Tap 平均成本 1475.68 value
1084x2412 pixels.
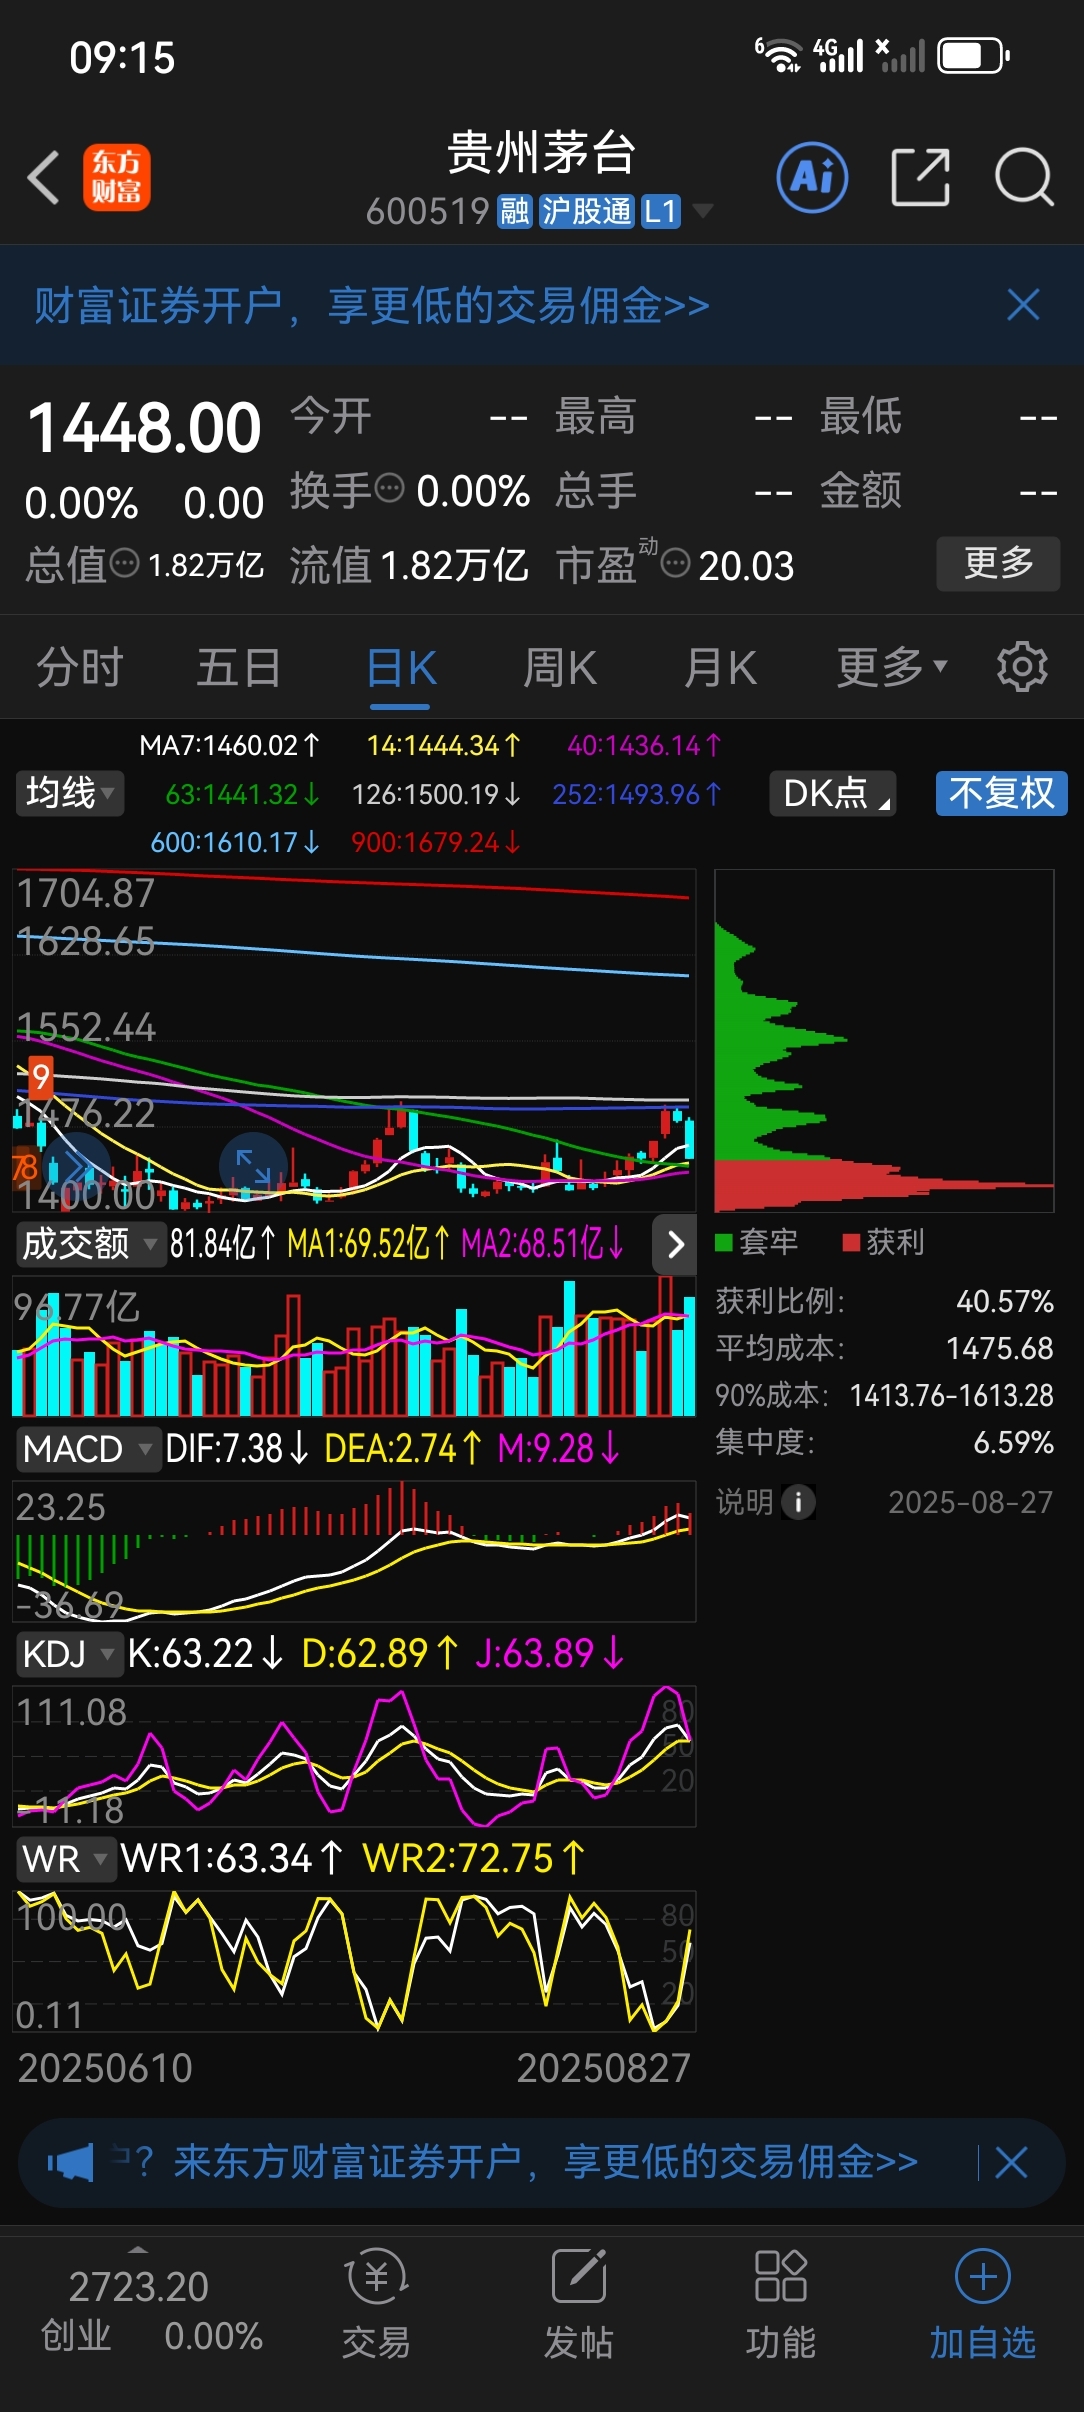click(x=1000, y=1348)
